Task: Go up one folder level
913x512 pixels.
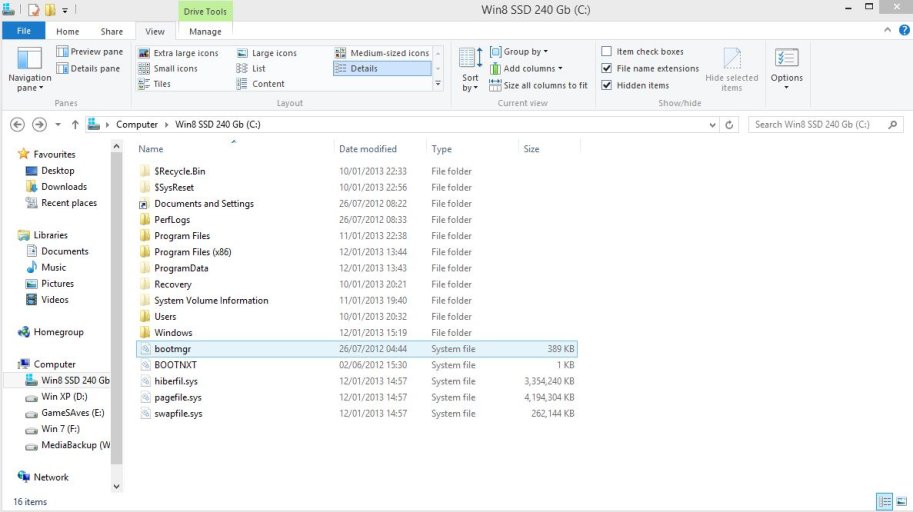Action: (x=75, y=125)
